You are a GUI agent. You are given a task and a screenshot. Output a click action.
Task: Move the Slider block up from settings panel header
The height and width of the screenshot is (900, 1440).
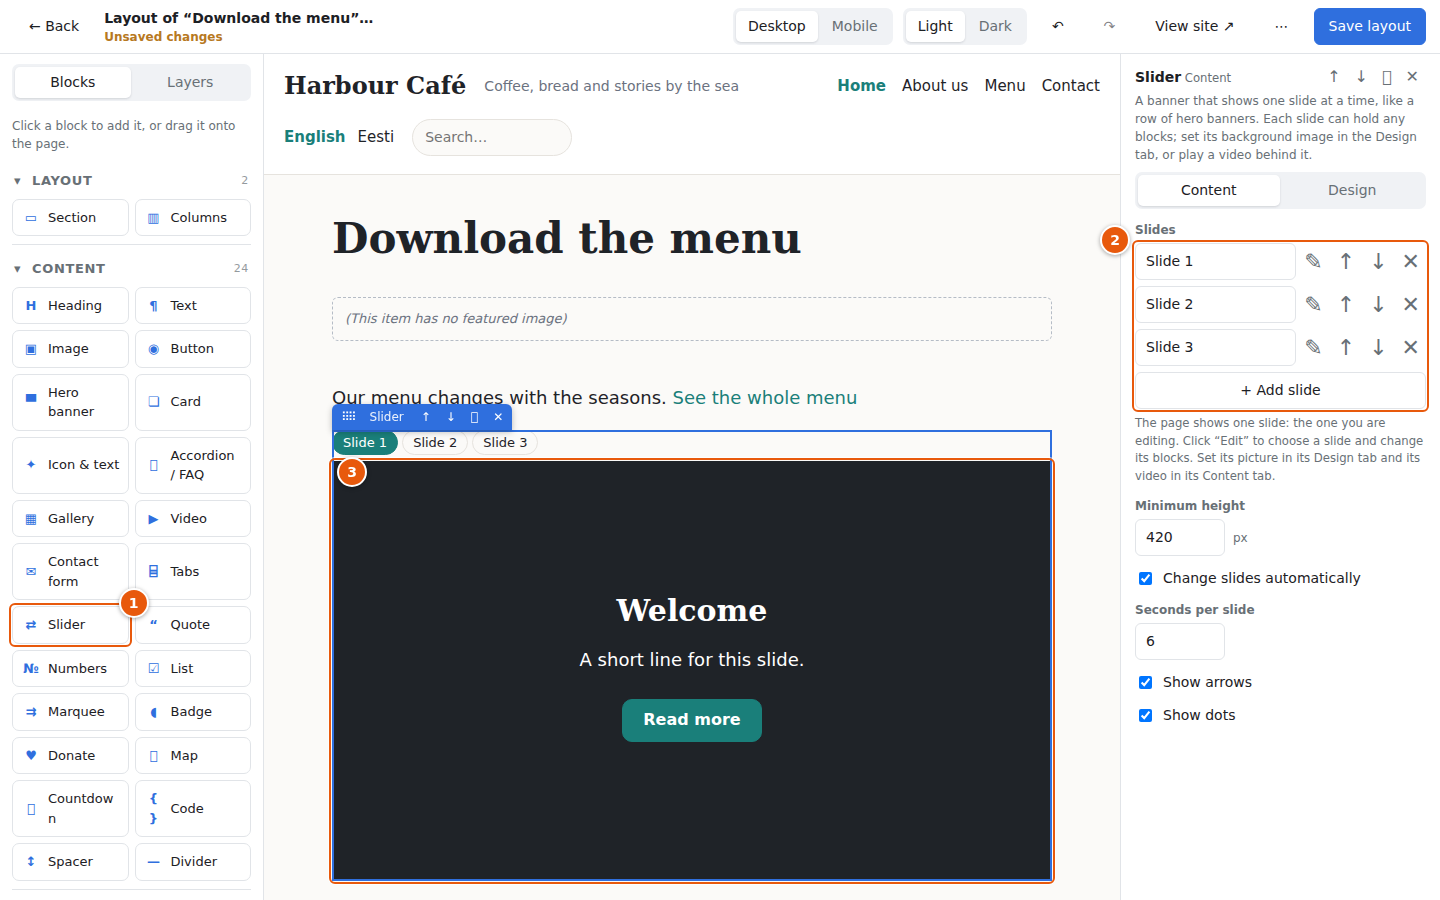click(x=1334, y=77)
